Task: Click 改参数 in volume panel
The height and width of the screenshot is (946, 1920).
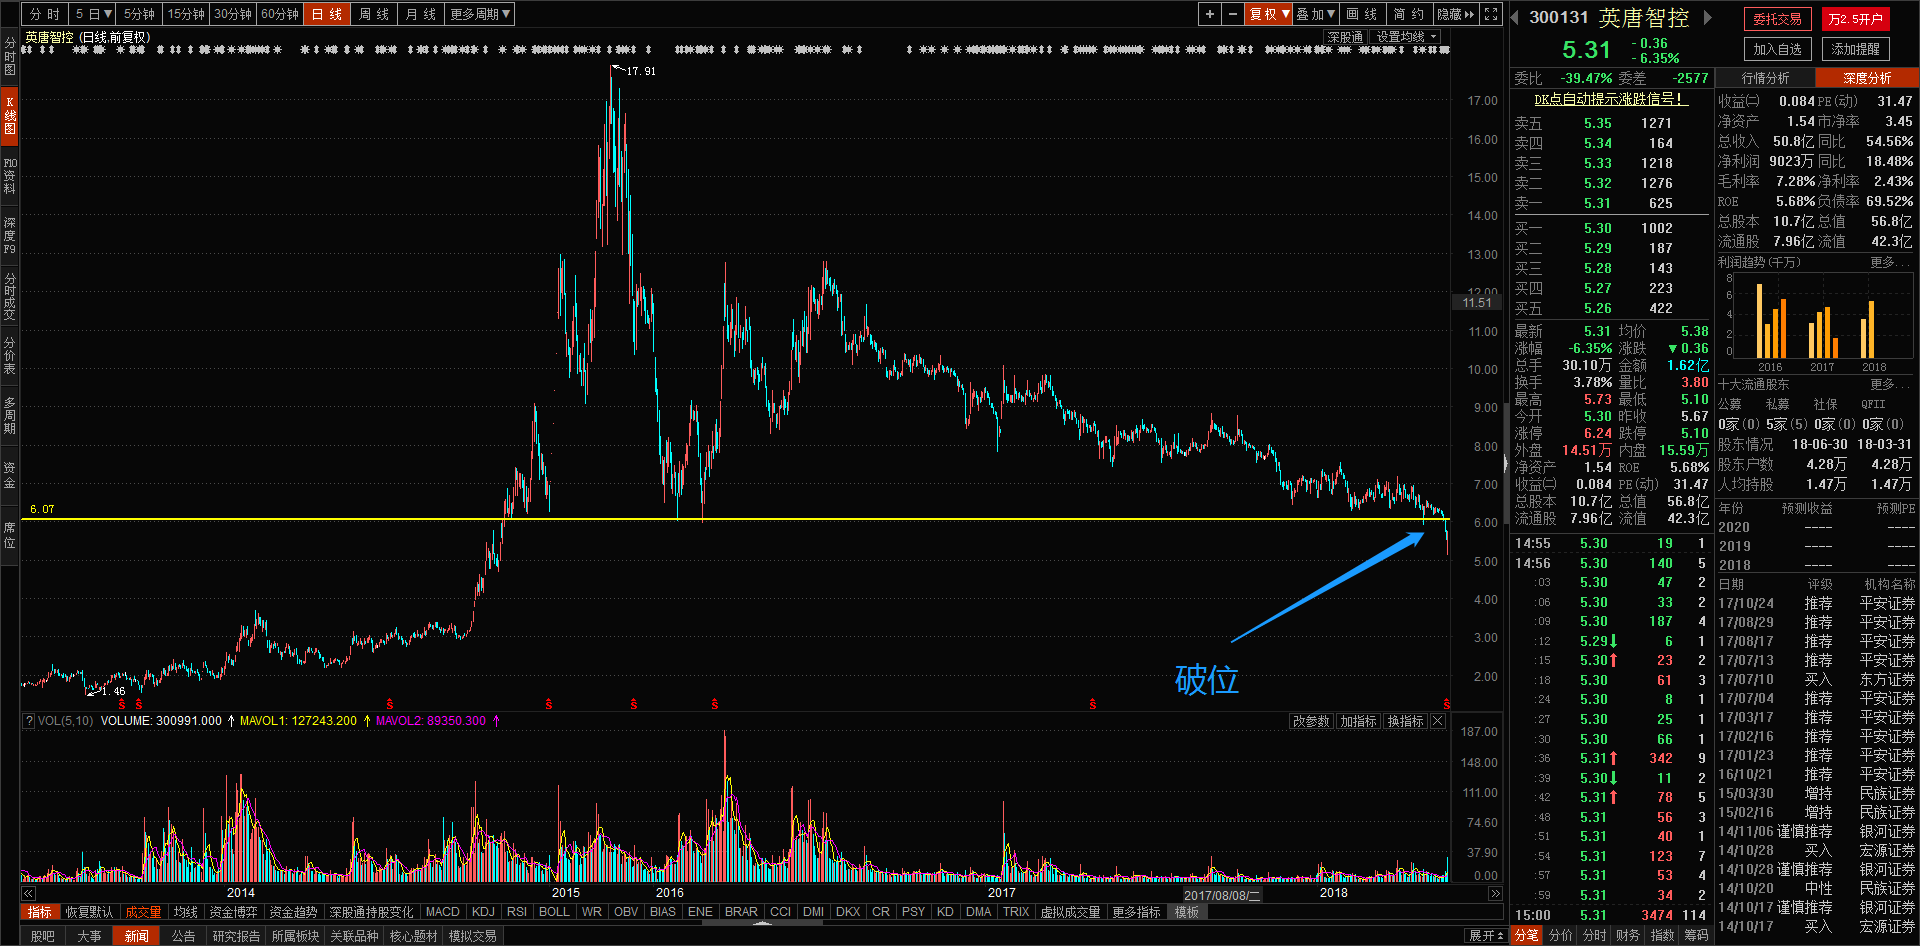Action: [1311, 721]
